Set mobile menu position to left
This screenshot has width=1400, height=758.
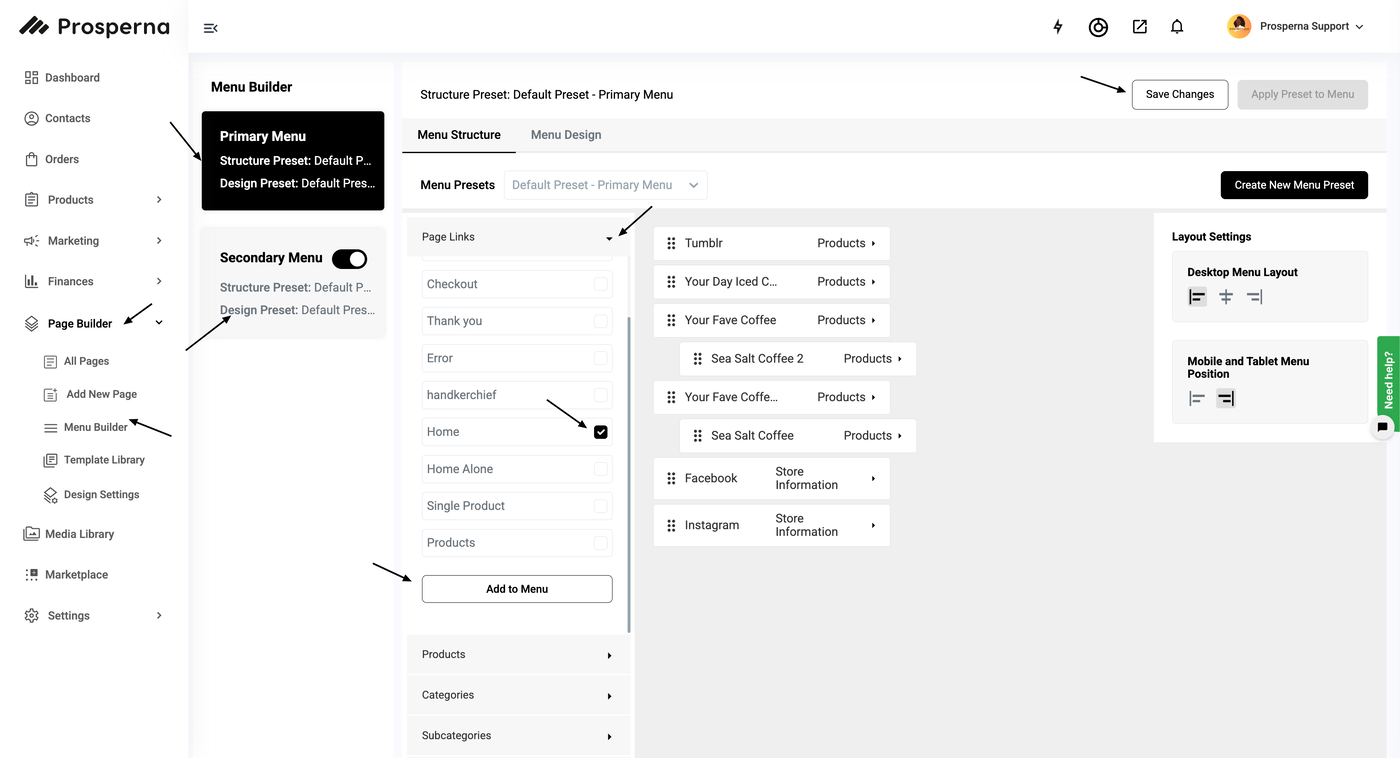(x=1197, y=399)
